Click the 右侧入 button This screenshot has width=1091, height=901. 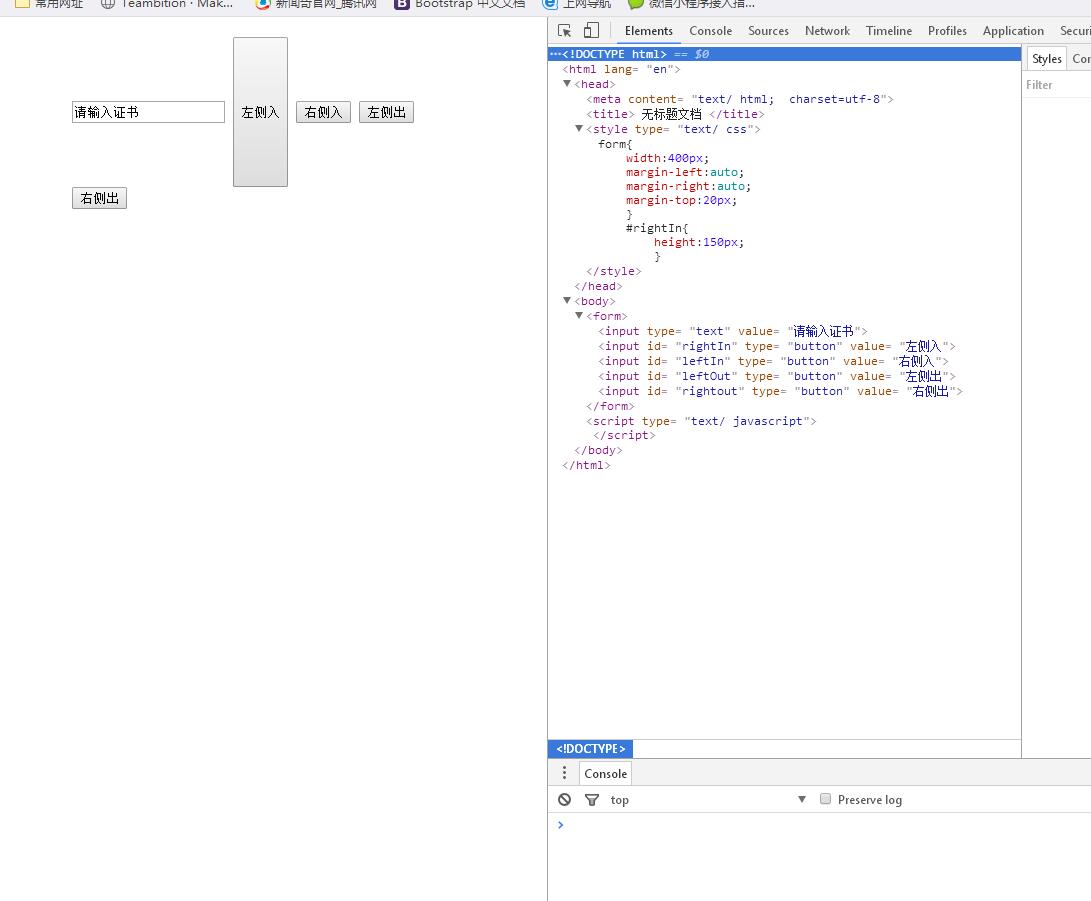[x=323, y=112]
